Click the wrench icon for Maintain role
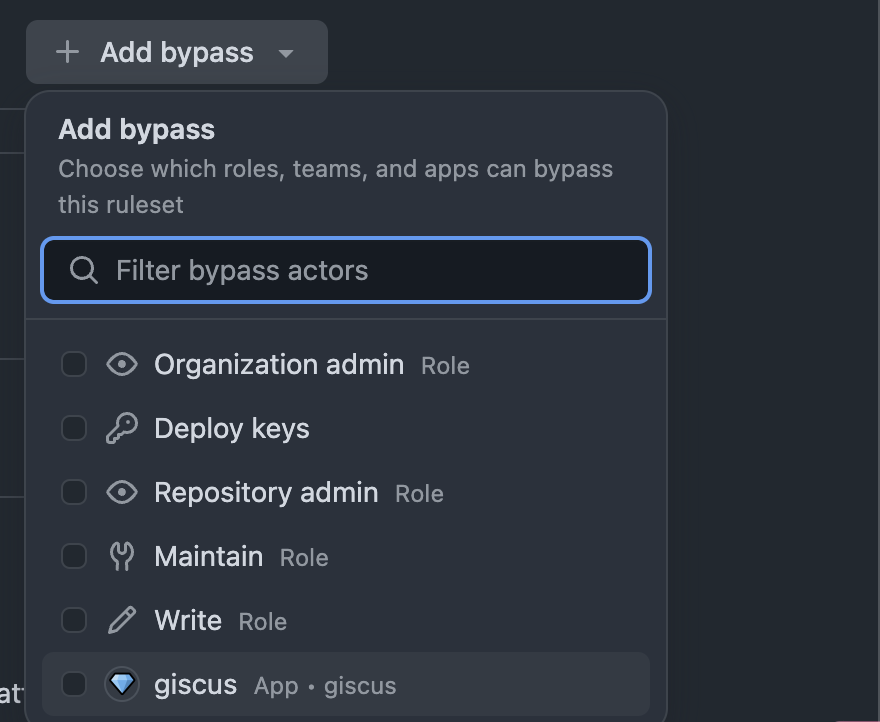Image resolution: width=880 pixels, height=722 pixels. point(121,556)
